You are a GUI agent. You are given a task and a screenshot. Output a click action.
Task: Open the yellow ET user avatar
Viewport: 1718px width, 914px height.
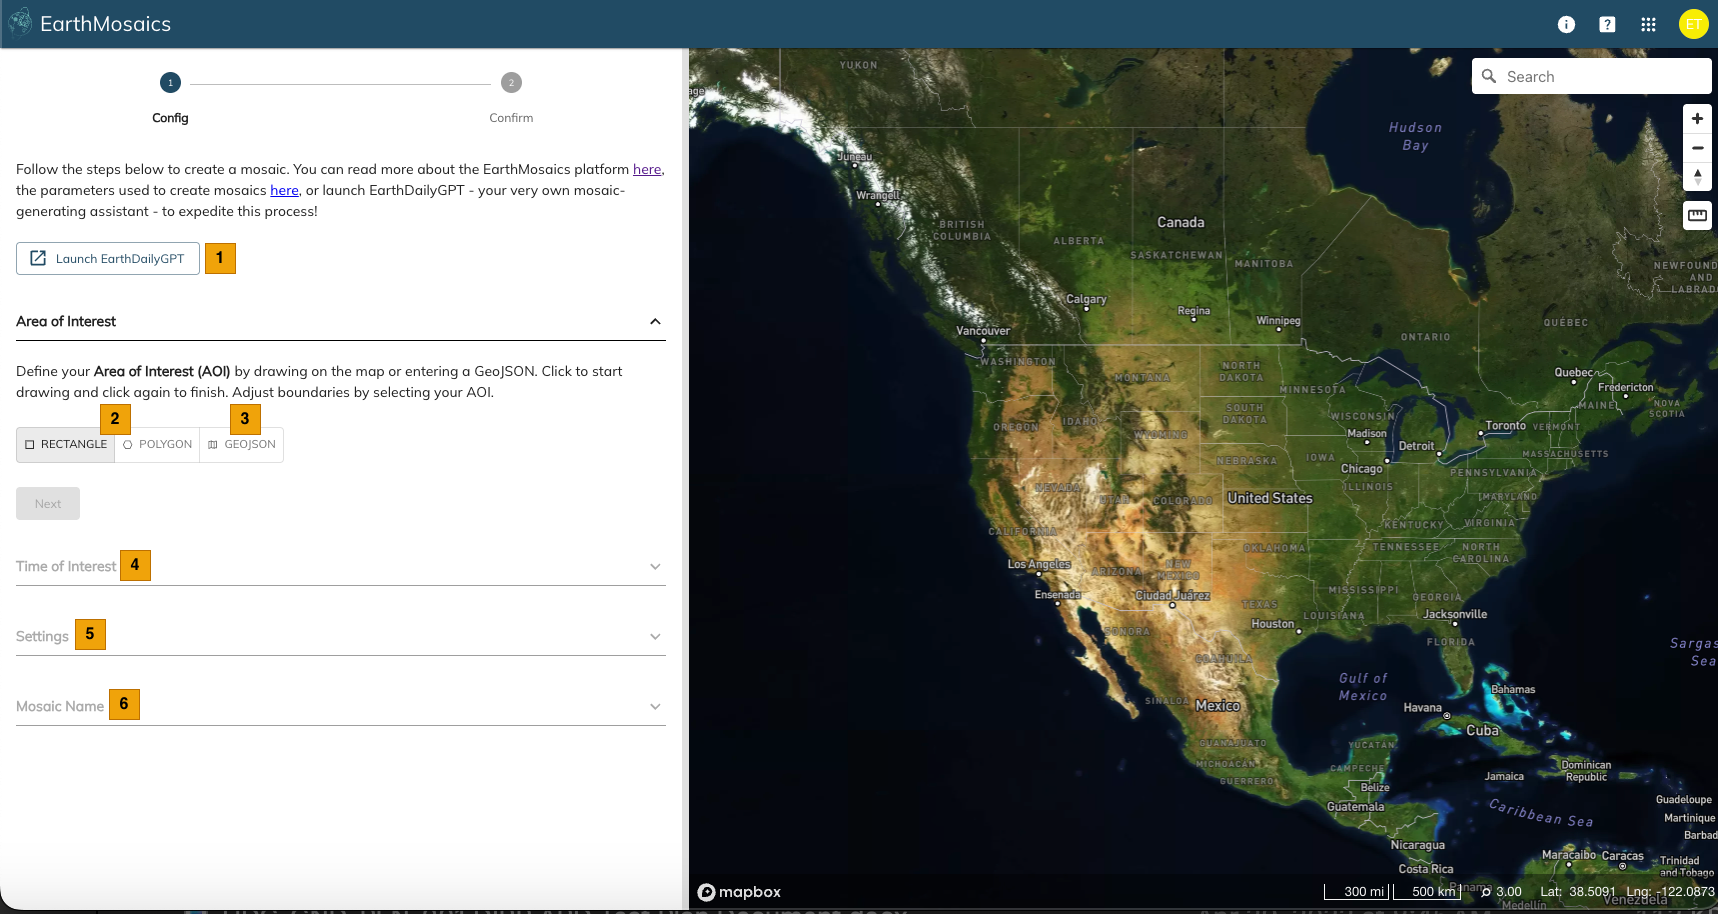1693,24
